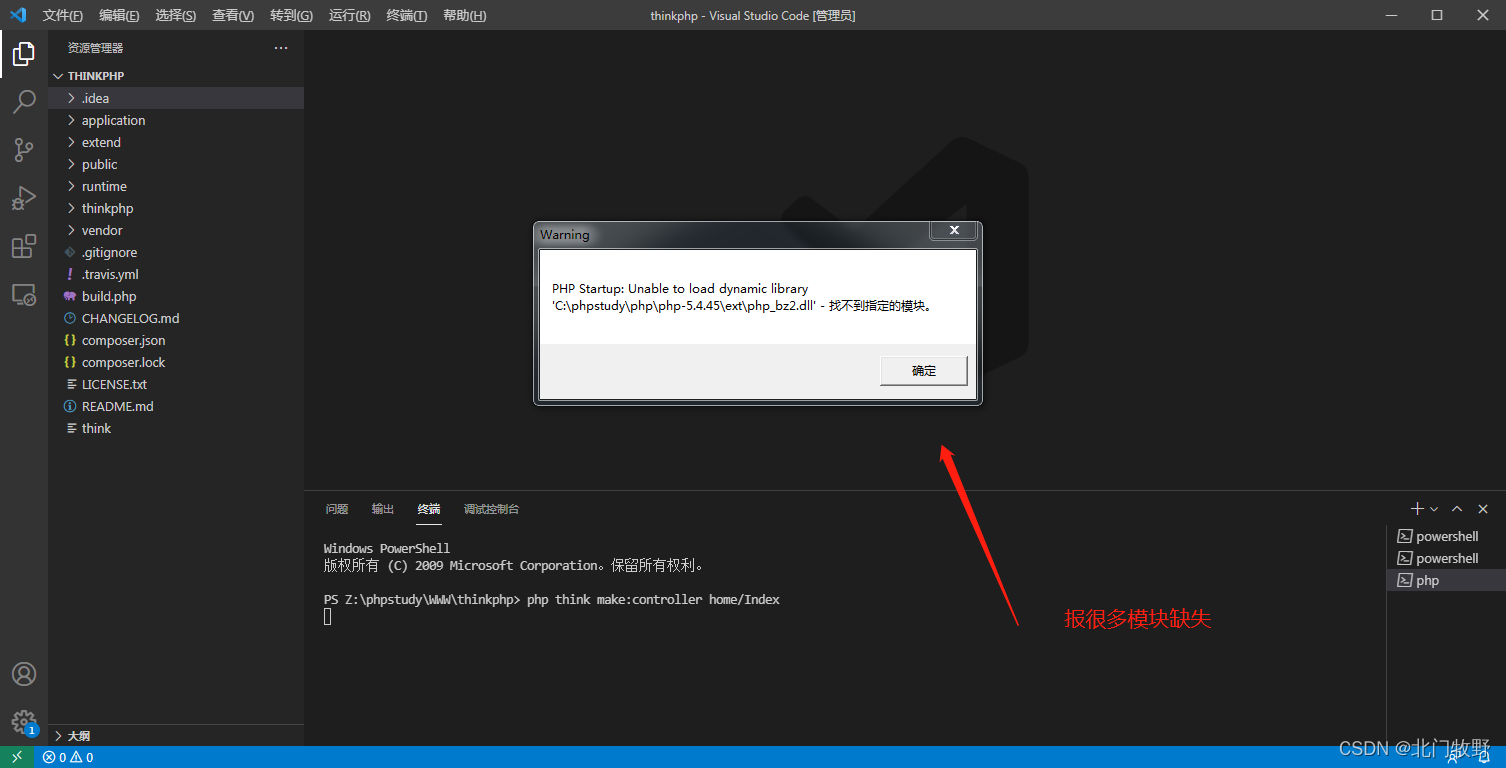The image size is (1506, 768).
Task: Open the Manage gear with notification badge
Action: [24, 722]
